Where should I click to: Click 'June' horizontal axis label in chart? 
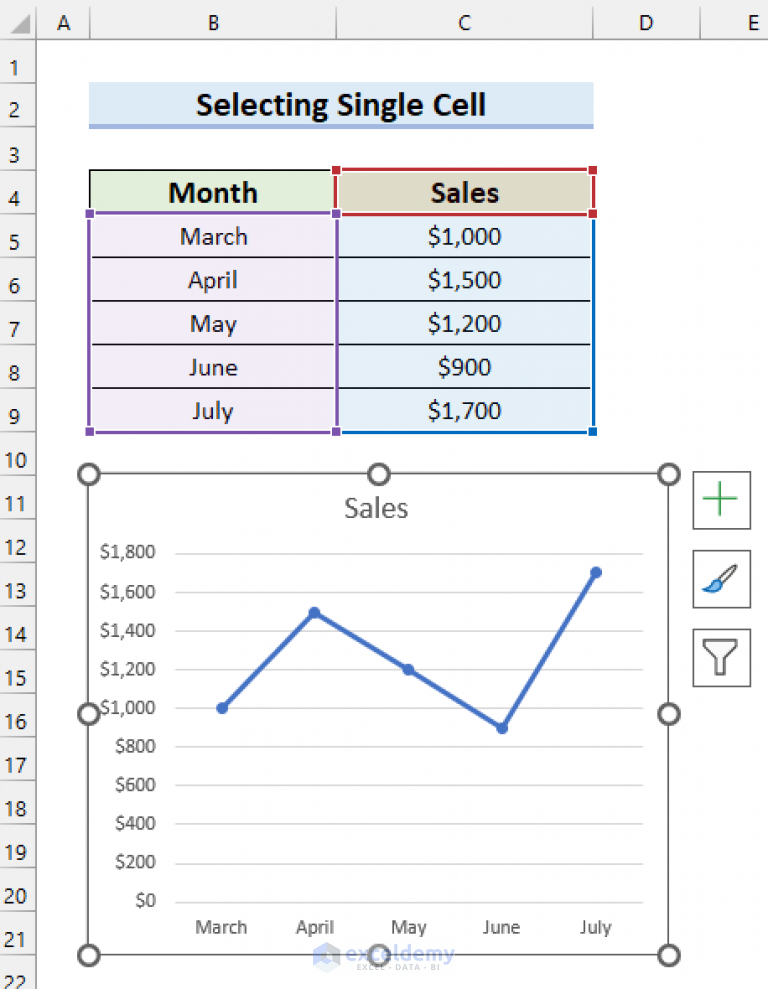point(502,927)
